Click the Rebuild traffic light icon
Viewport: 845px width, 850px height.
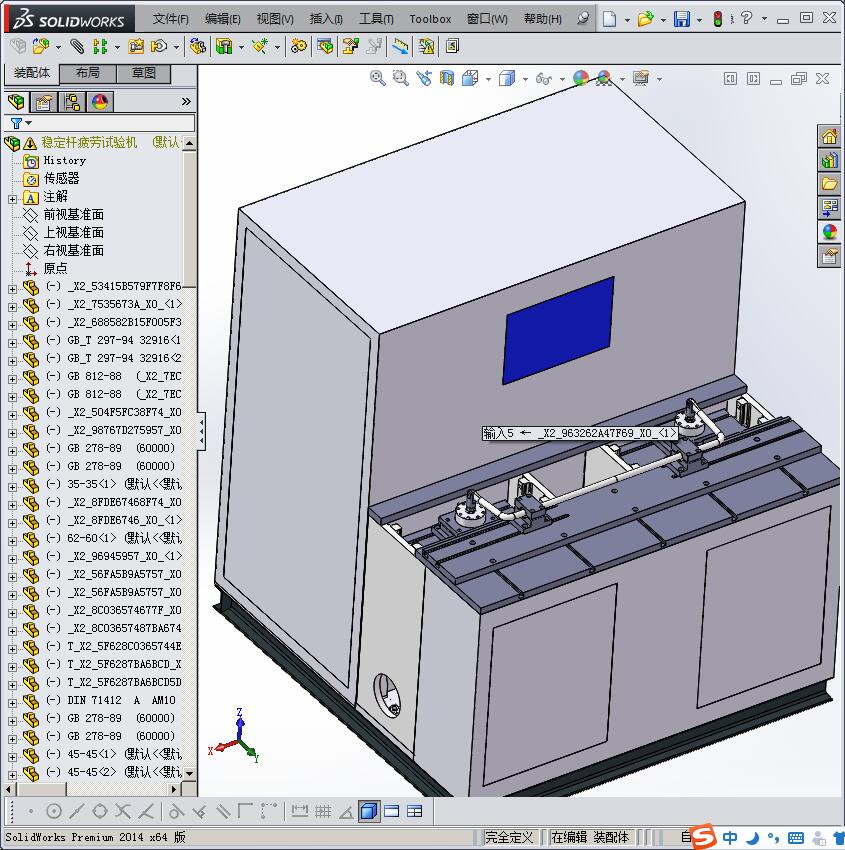[718, 19]
